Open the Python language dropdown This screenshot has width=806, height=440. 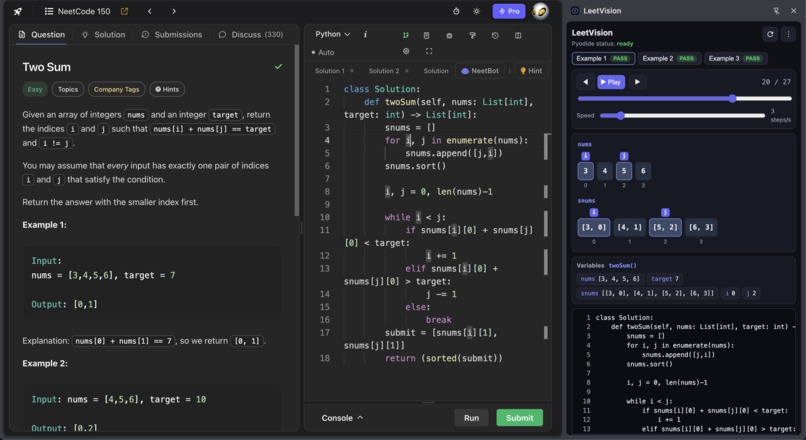pos(333,34)
